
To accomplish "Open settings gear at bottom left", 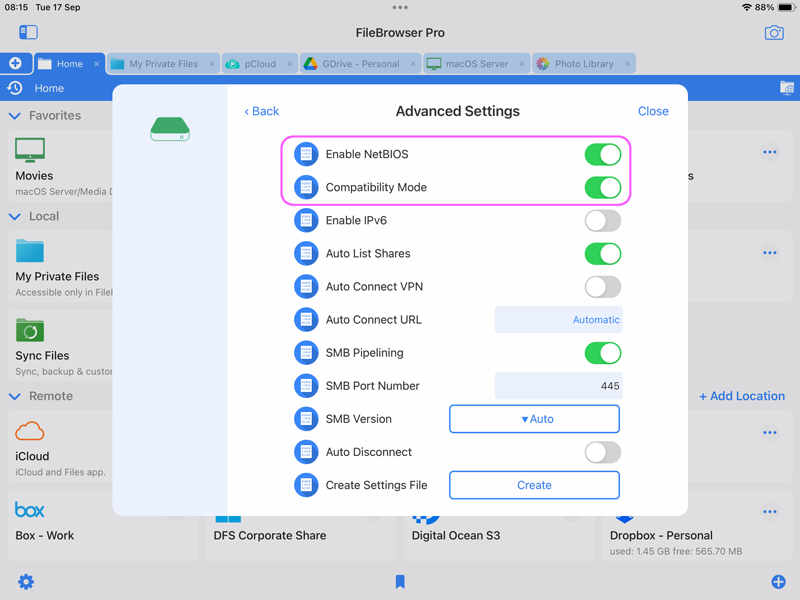I will [x=26, y=582].
